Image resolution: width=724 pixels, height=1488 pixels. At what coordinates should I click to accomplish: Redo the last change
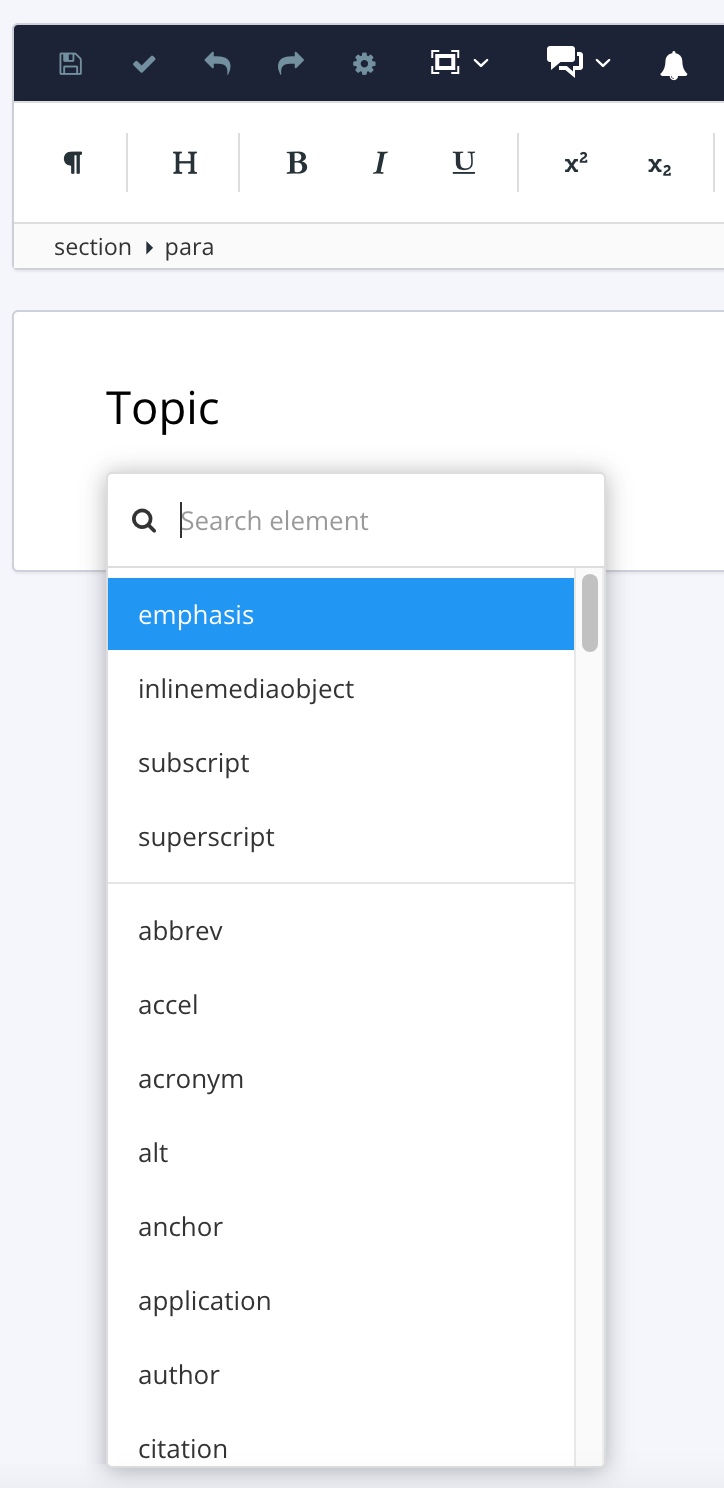tap(290, 62)
